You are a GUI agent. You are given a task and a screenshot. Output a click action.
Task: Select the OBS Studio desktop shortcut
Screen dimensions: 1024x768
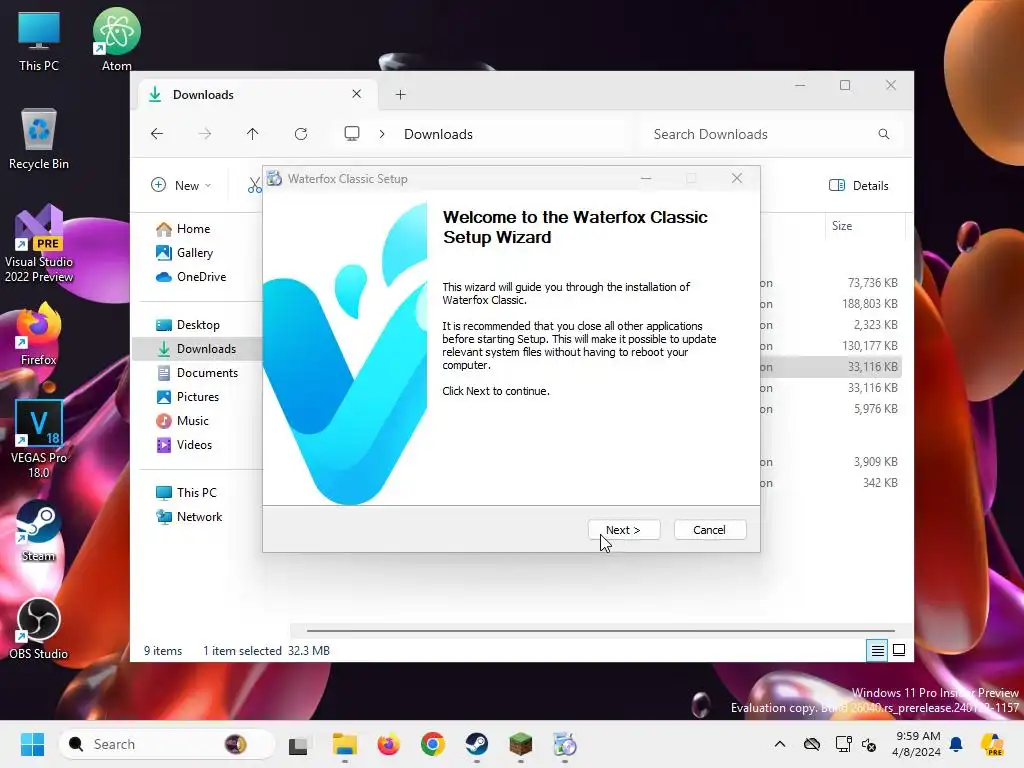(x=39, y=628)
